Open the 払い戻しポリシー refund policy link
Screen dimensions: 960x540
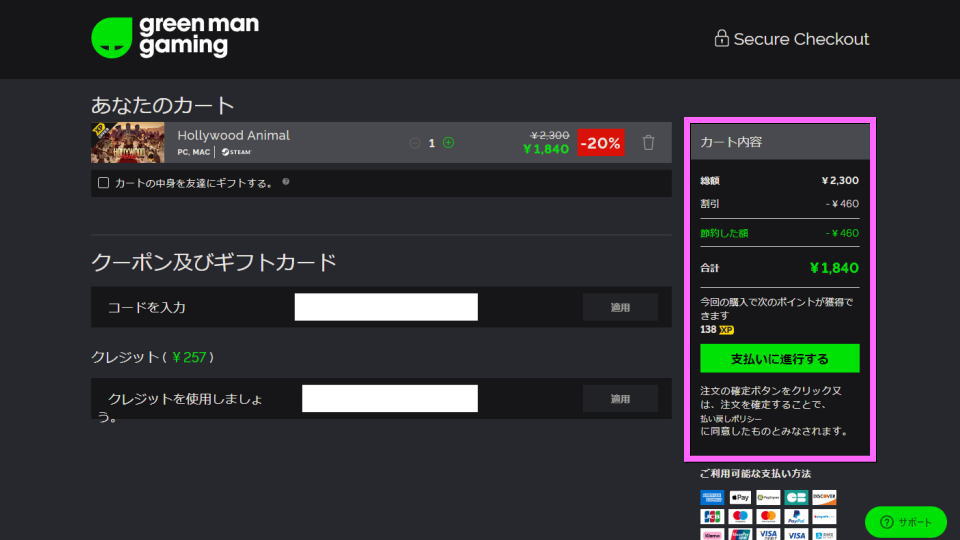[731, 419]
